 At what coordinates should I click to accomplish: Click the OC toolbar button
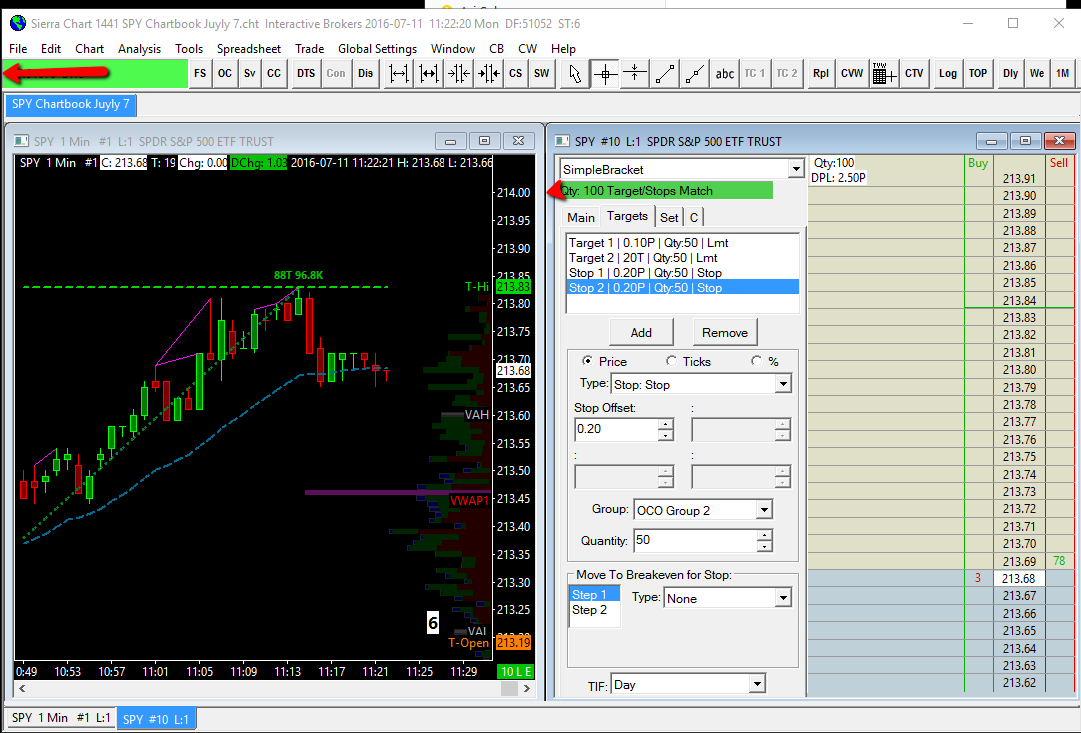(225, 73)
